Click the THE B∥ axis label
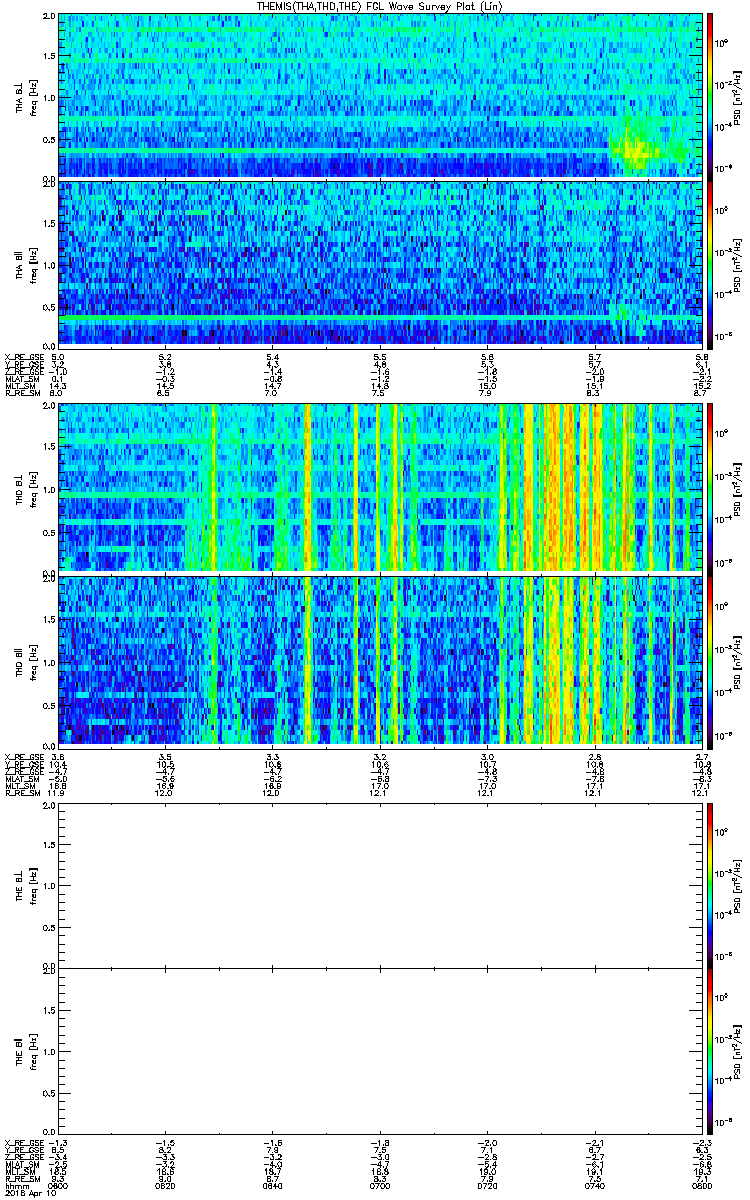This screenshot has width=750, height=1200. [x=20, y=1051]
